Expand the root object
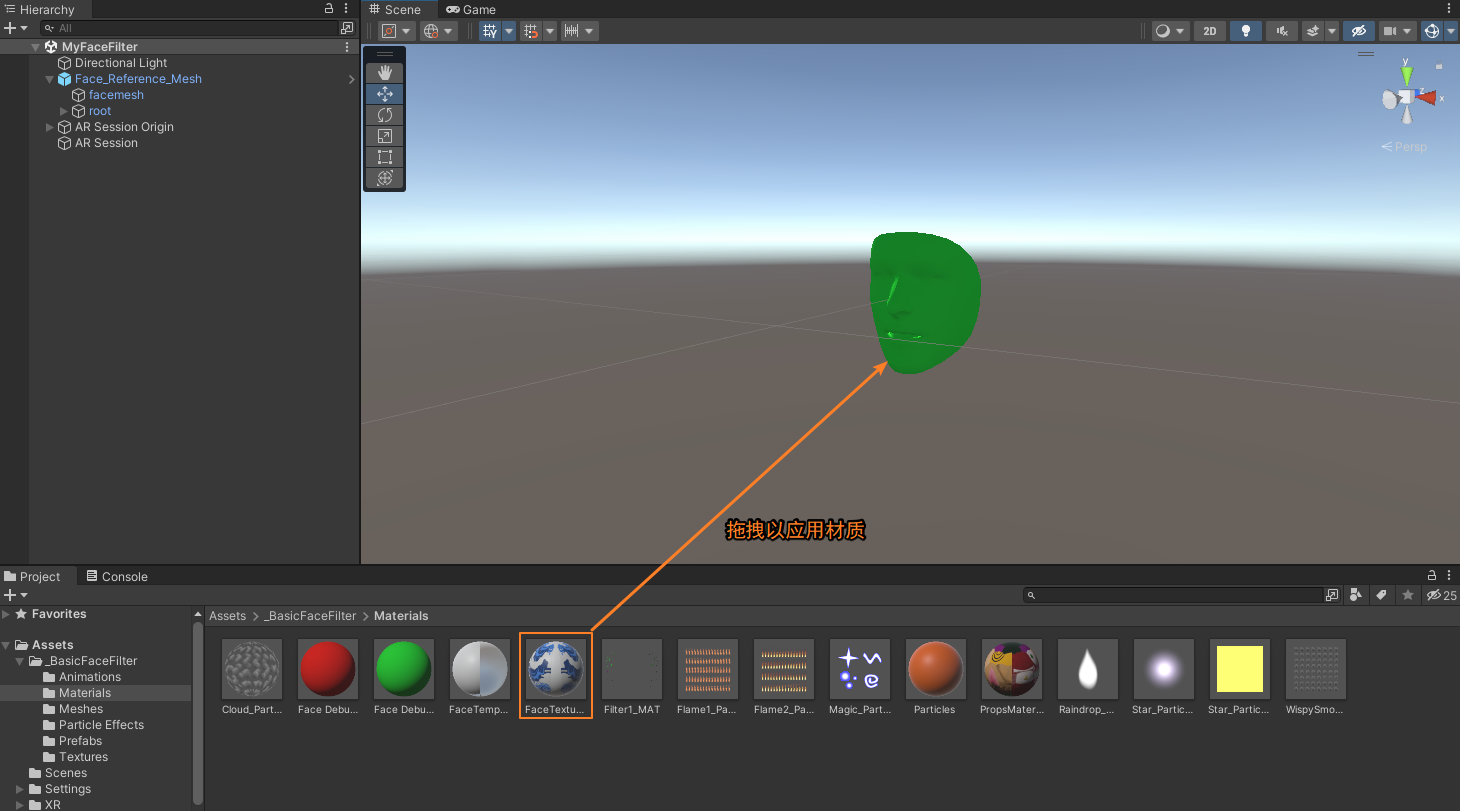The width and height of the screenshot is (1460, 811). tap(64, 111)
